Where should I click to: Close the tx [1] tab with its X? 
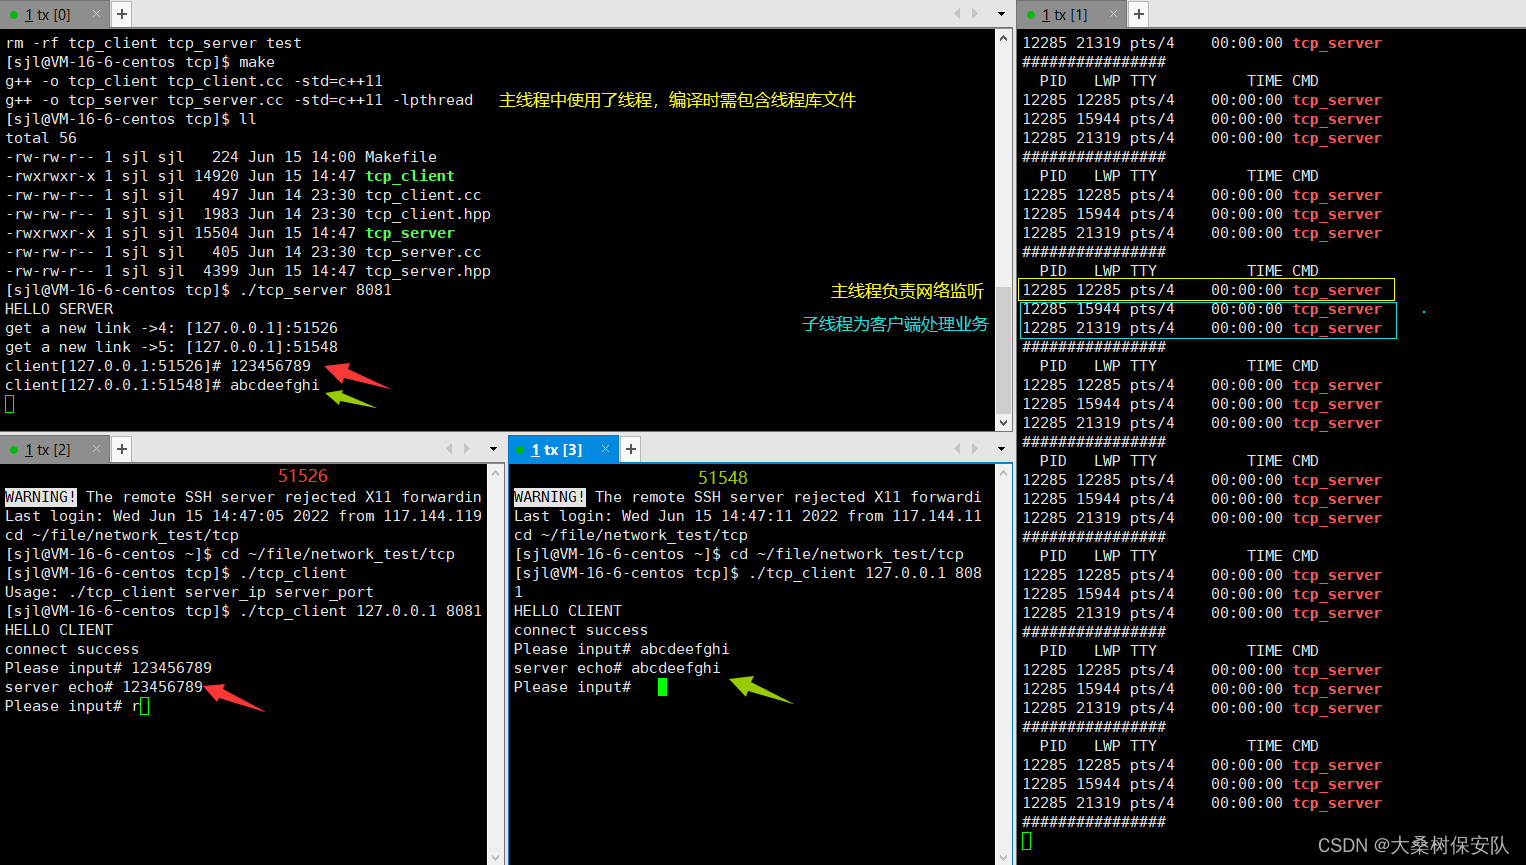click(x=1113, y=14)
